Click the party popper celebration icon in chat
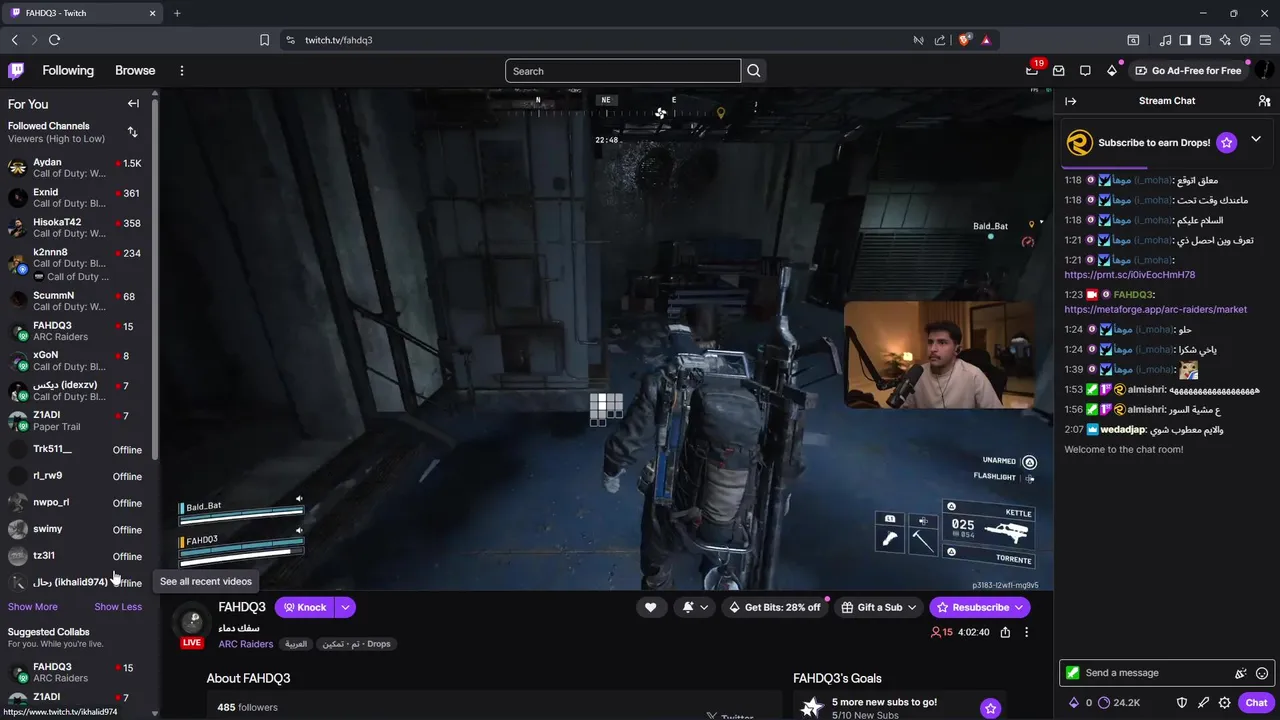Viewport: 1280px width, 720px height. tap(1241, 673)
